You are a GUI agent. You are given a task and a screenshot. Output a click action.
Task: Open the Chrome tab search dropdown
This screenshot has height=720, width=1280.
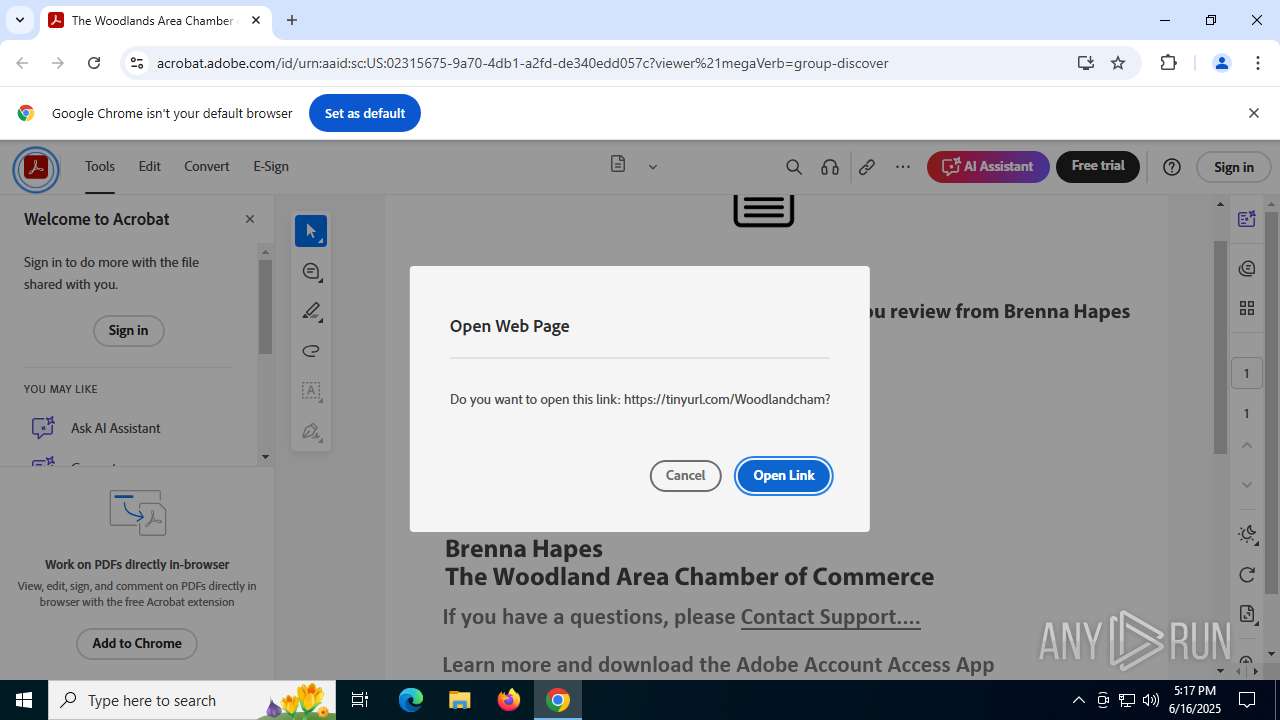point(19,20)
